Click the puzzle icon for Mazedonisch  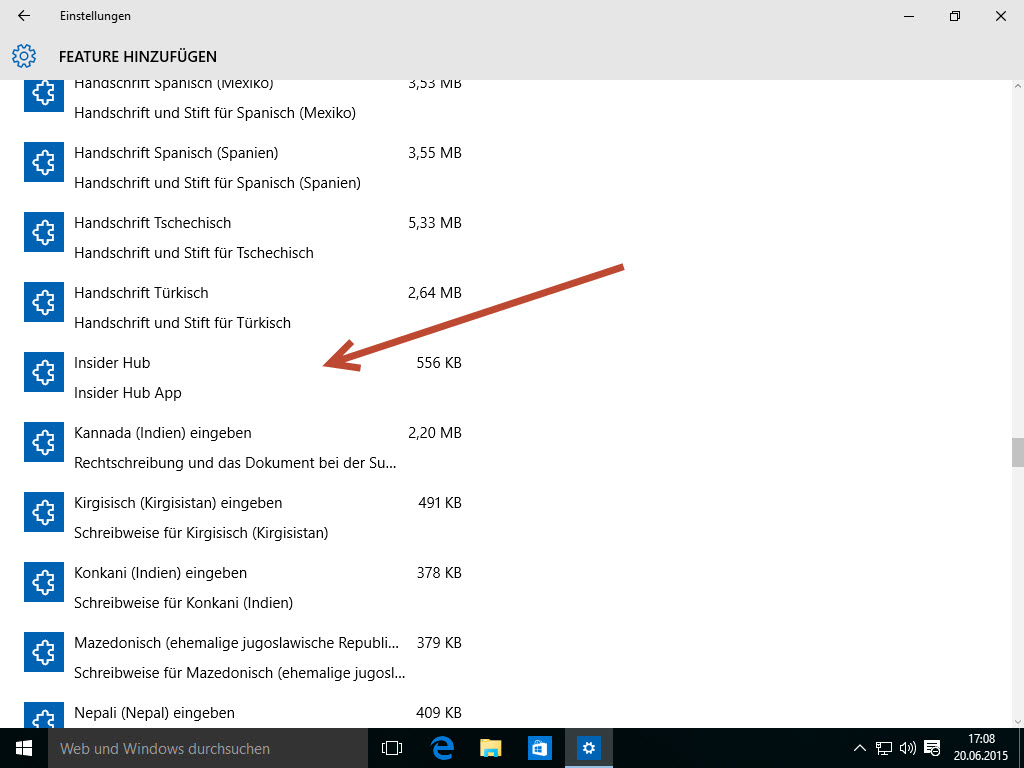click(44, 652)
